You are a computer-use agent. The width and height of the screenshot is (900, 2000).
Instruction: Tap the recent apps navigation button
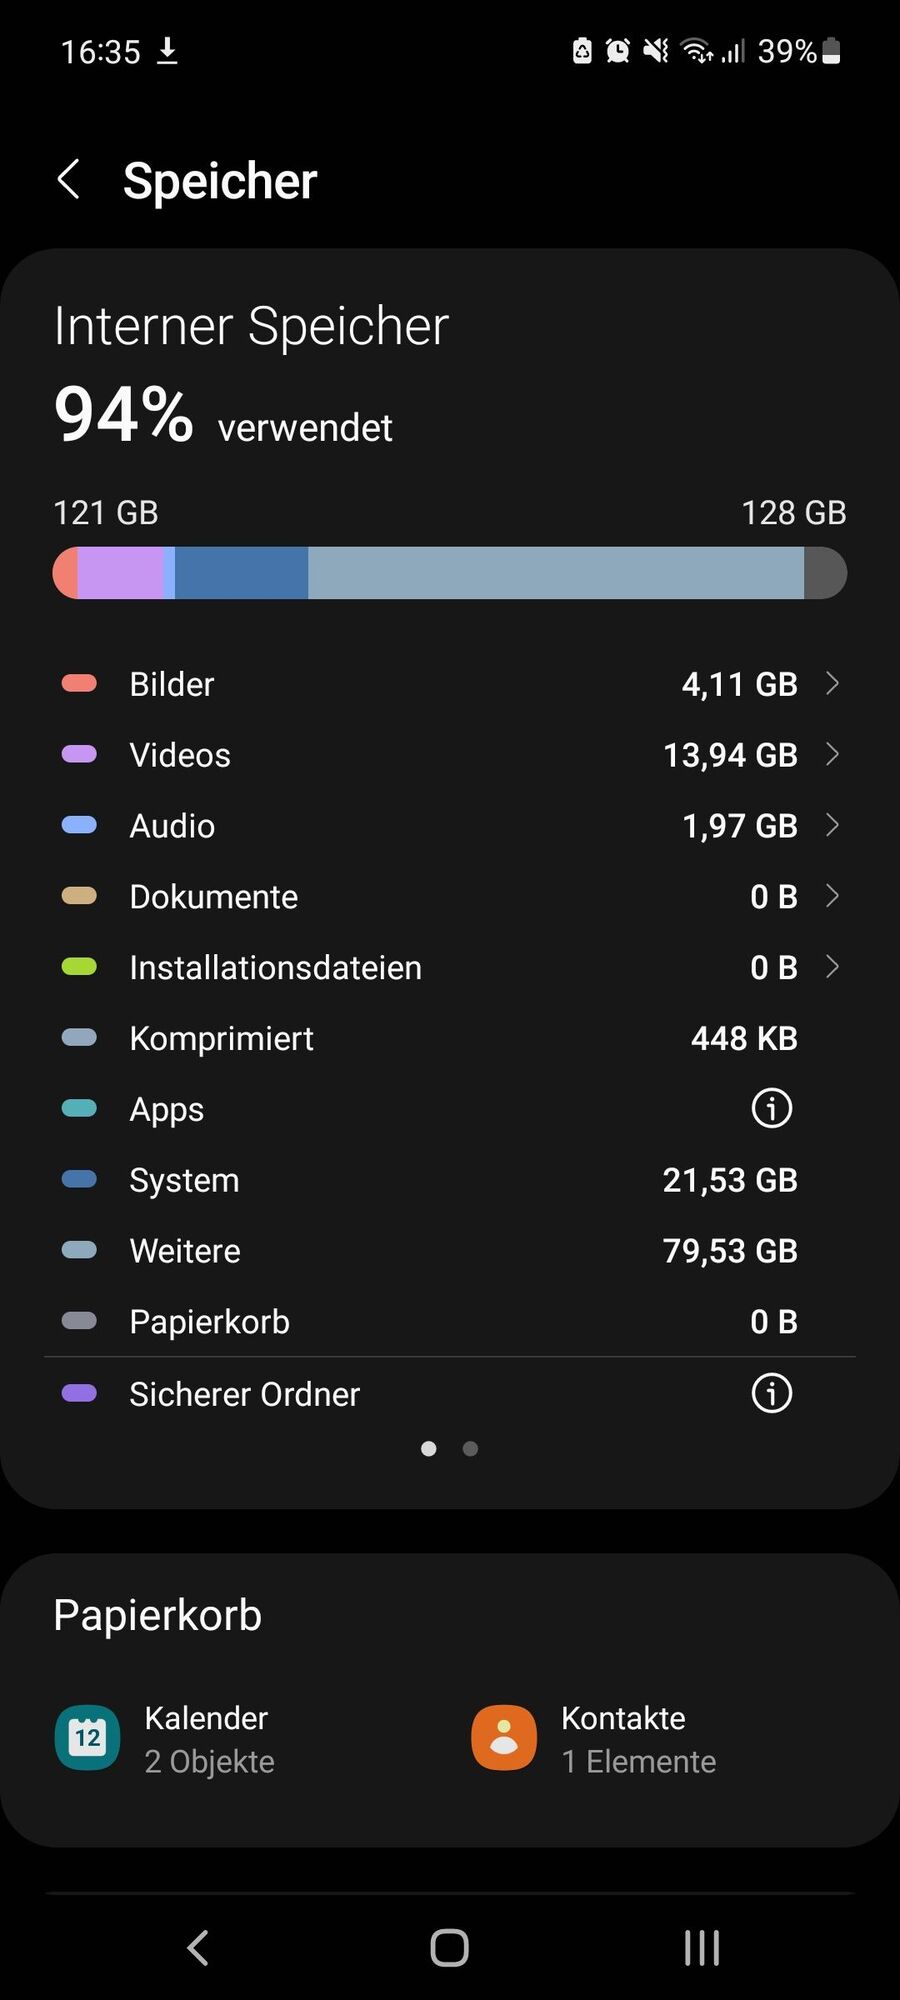[x=702, y=1947]
